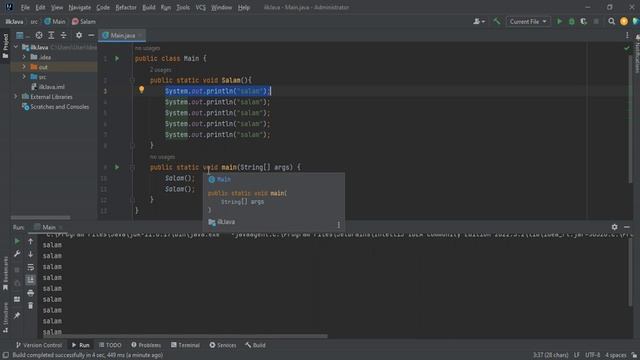Viewport: 640px width, 360px height.
Task: Toggle Pin Tab in the Run panel
Action: tap(17, 315)
